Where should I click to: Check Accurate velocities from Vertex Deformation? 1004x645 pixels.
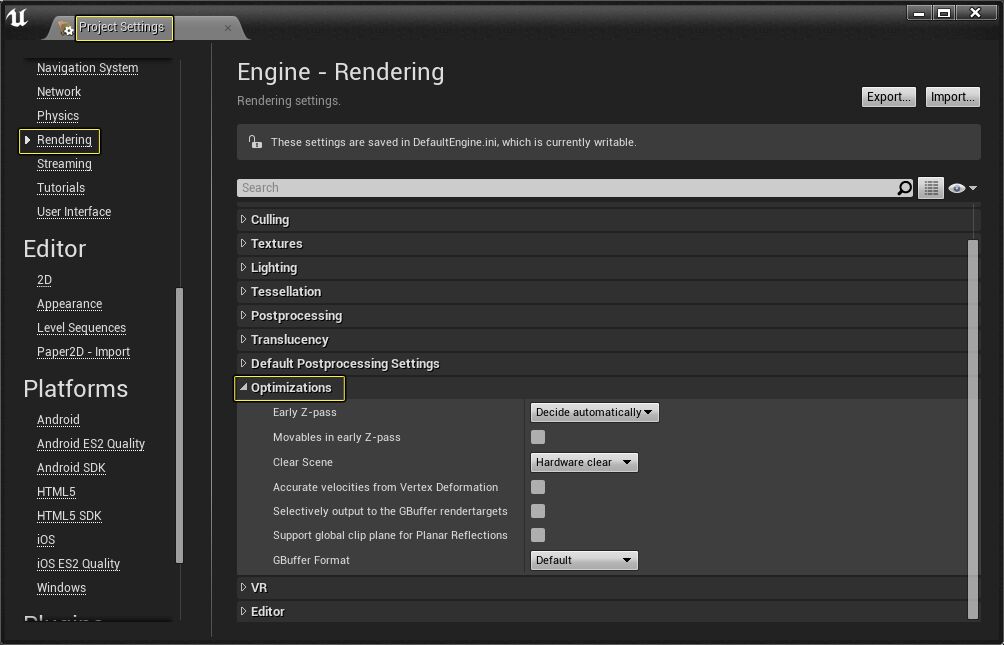[x=537, y=487]
